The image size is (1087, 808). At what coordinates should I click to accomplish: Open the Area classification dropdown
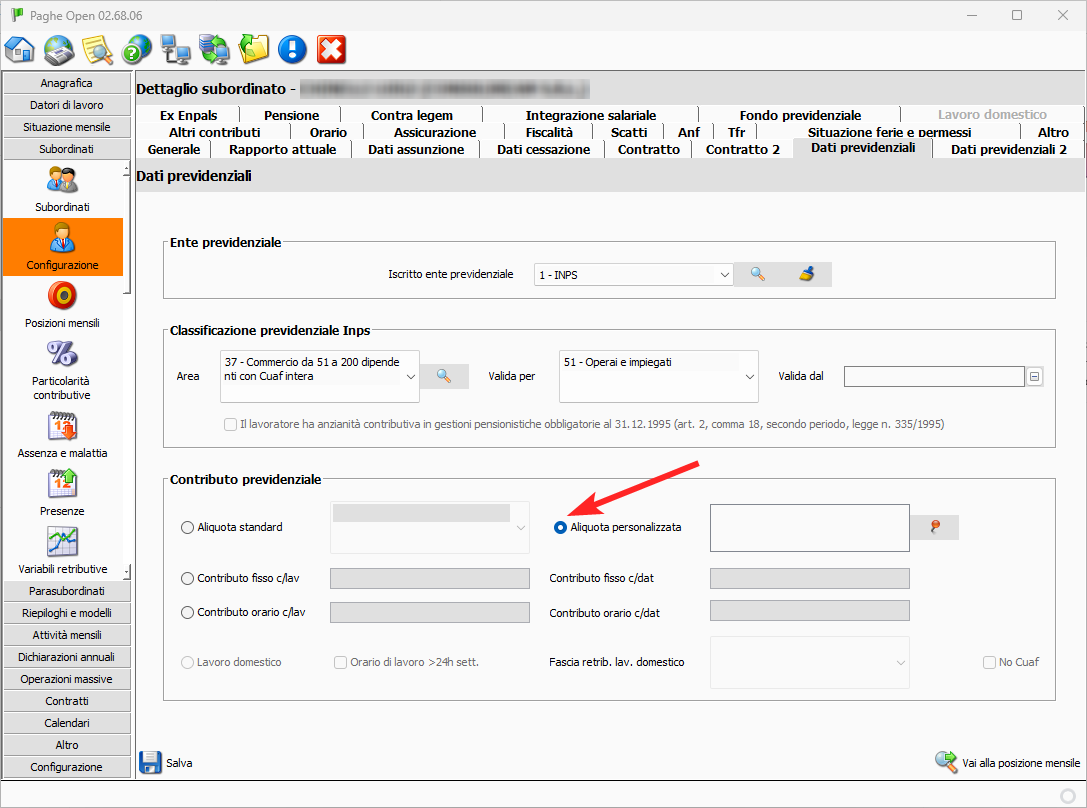pyautogui.click(x=410, y=377)
